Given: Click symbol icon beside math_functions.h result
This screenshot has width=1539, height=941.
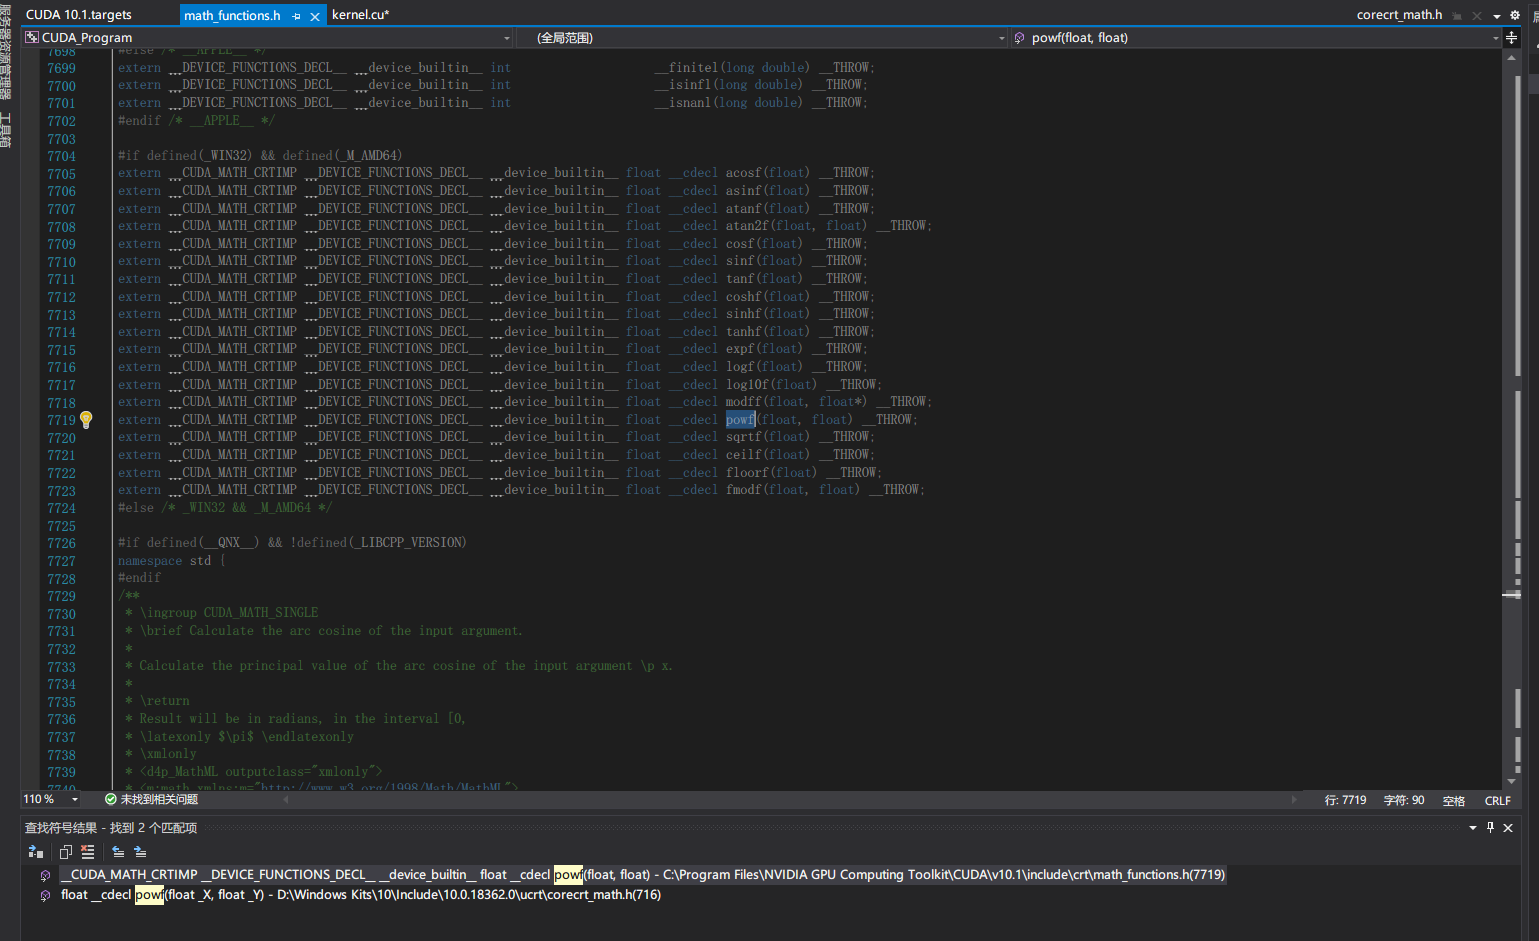Looking at the screenshot, I should [45, 875].
